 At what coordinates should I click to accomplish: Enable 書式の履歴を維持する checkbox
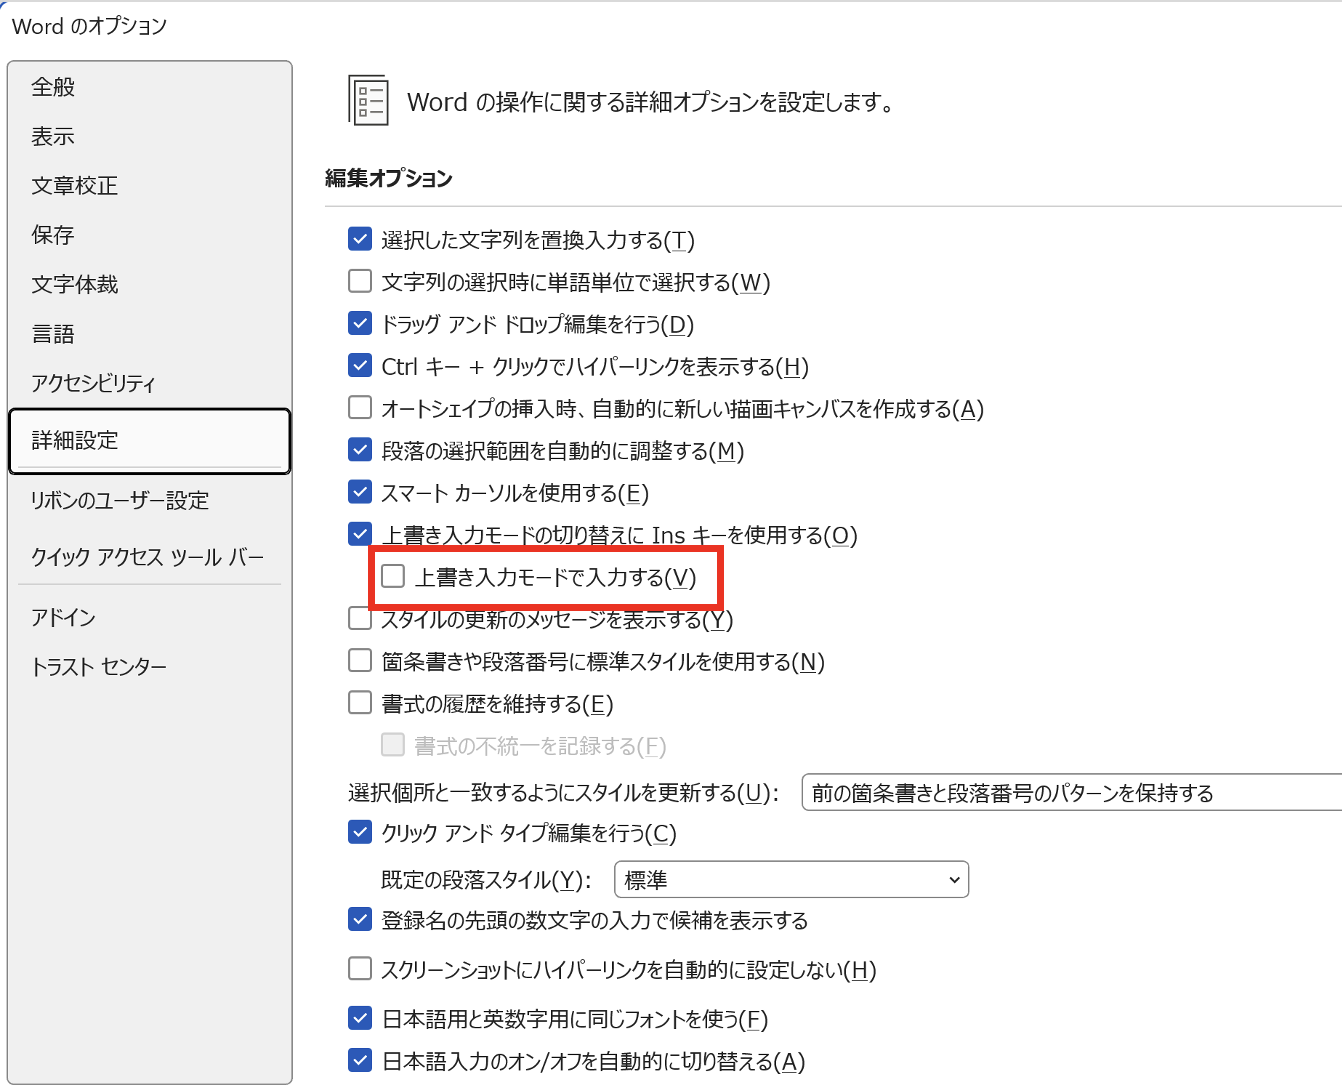(x=360, y=703)
